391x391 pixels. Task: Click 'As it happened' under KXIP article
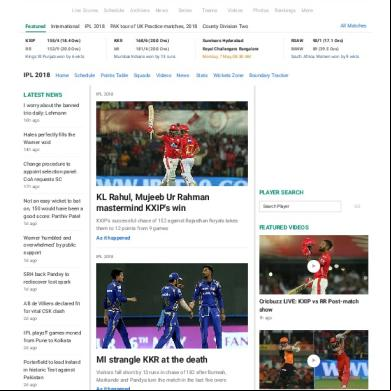113,238
